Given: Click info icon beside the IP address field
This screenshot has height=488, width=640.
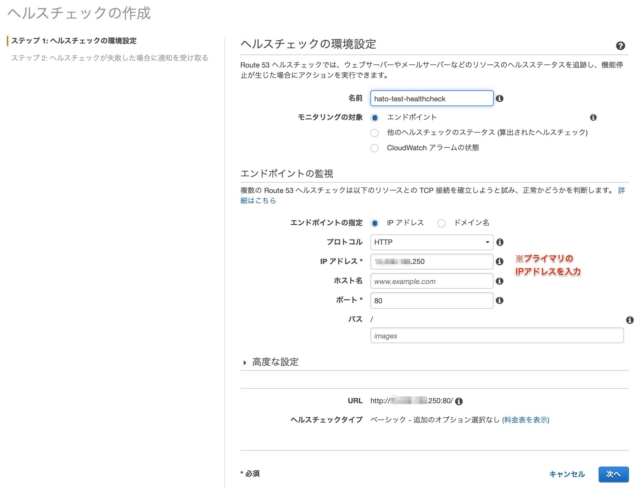Looking at the screenshot, I should [499, 262].
